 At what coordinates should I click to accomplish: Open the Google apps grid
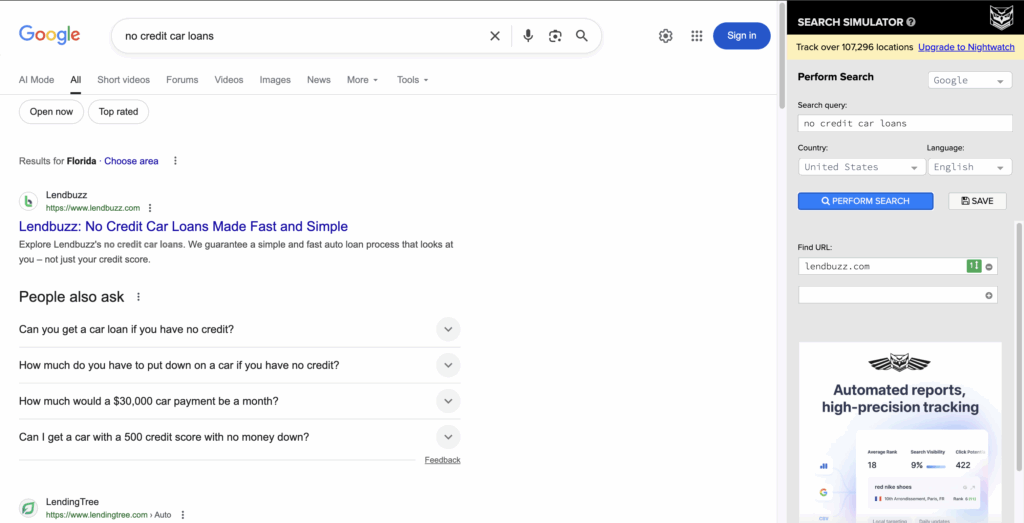[697, 36]
